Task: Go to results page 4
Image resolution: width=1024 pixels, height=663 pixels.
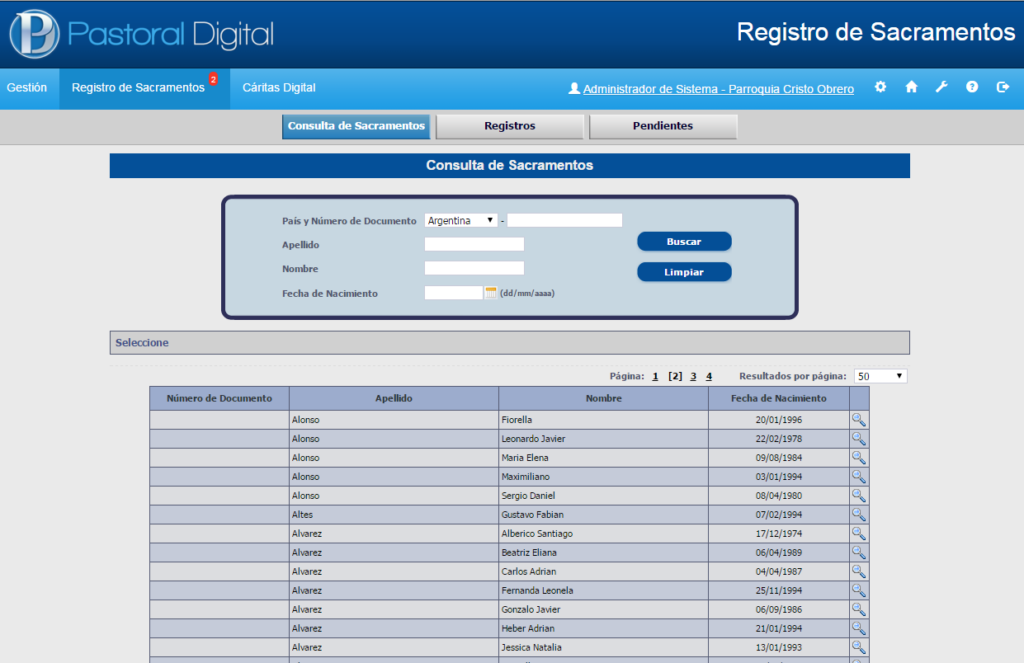Action: coord(709,376)
